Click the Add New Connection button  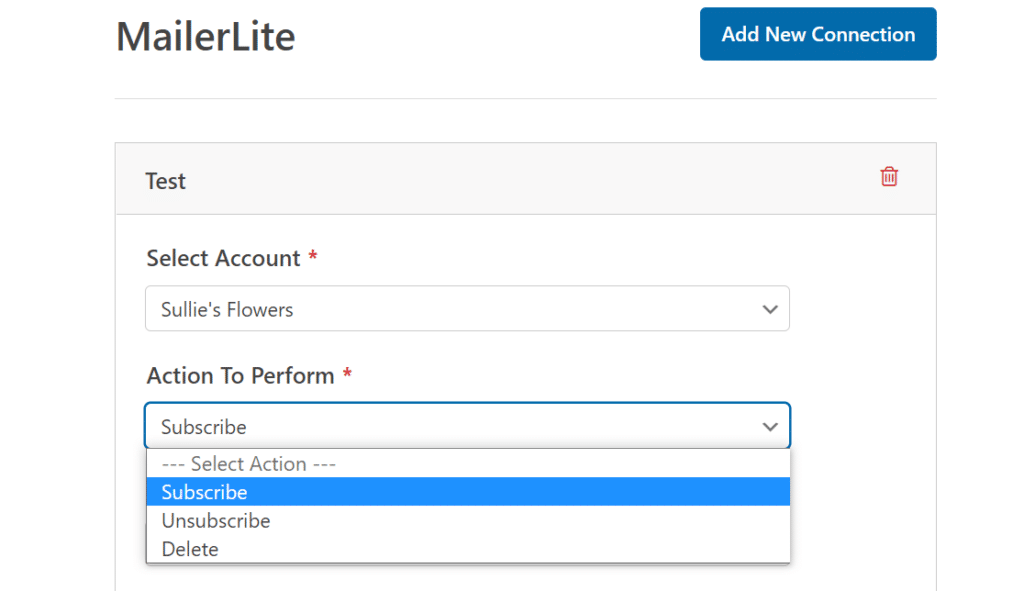pos(817,33)
